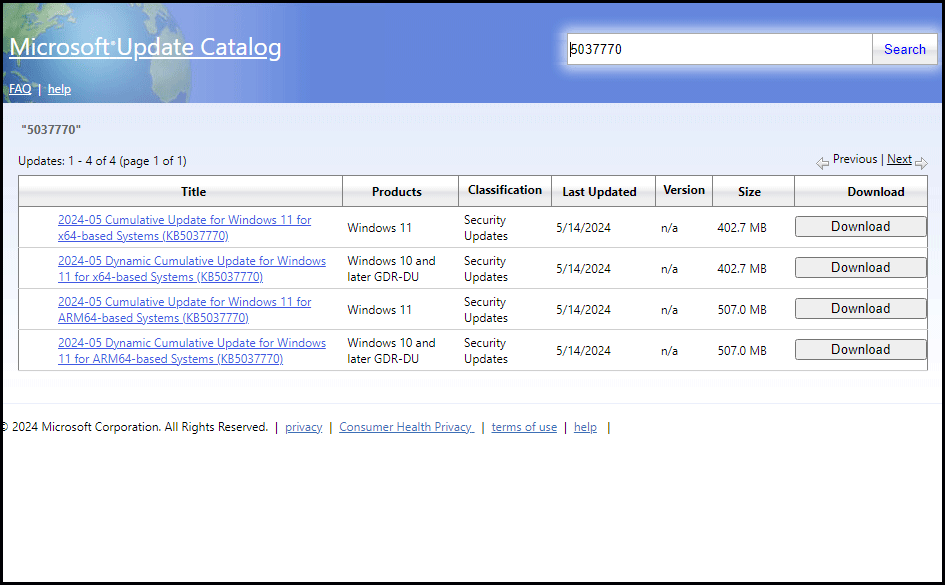
Task: Click 'Security Updates' in first row
Action: tap(486, 228)
